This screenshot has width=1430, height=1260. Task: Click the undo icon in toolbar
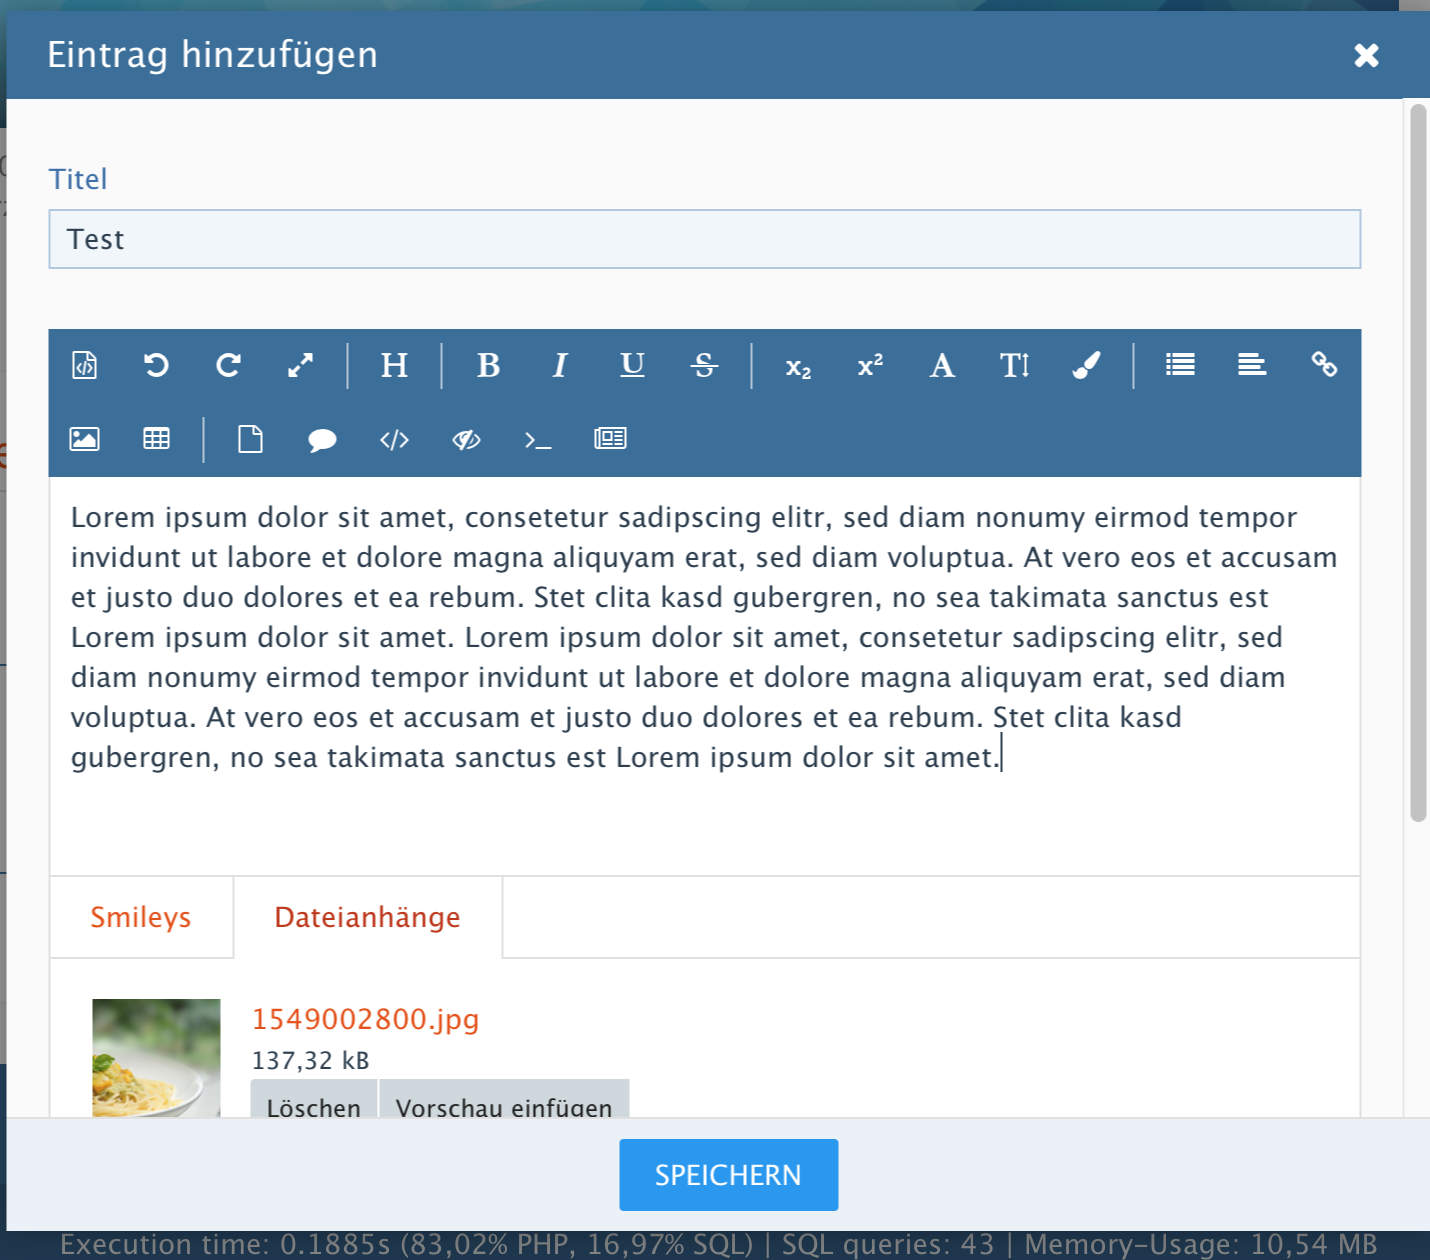(156, 365)
